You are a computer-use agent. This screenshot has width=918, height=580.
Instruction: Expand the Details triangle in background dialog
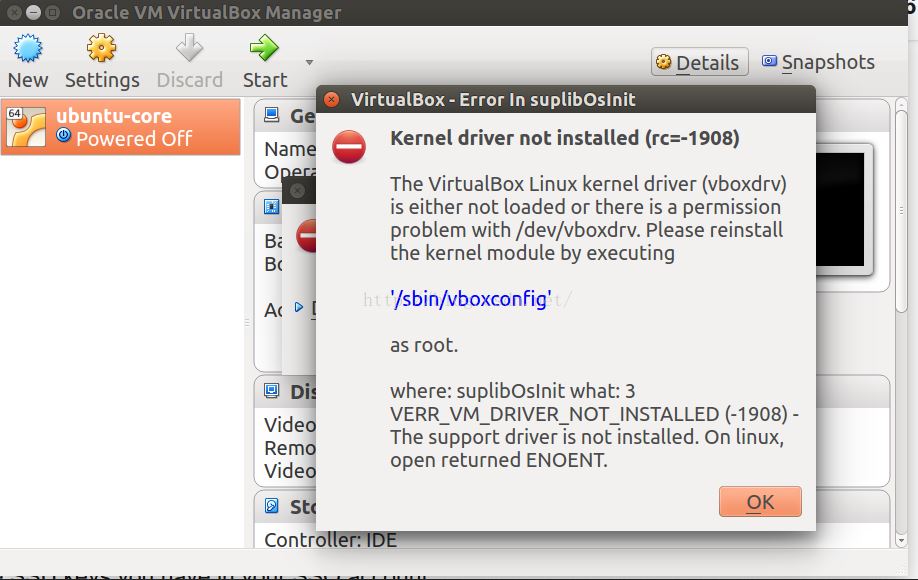tap(299, 307)
